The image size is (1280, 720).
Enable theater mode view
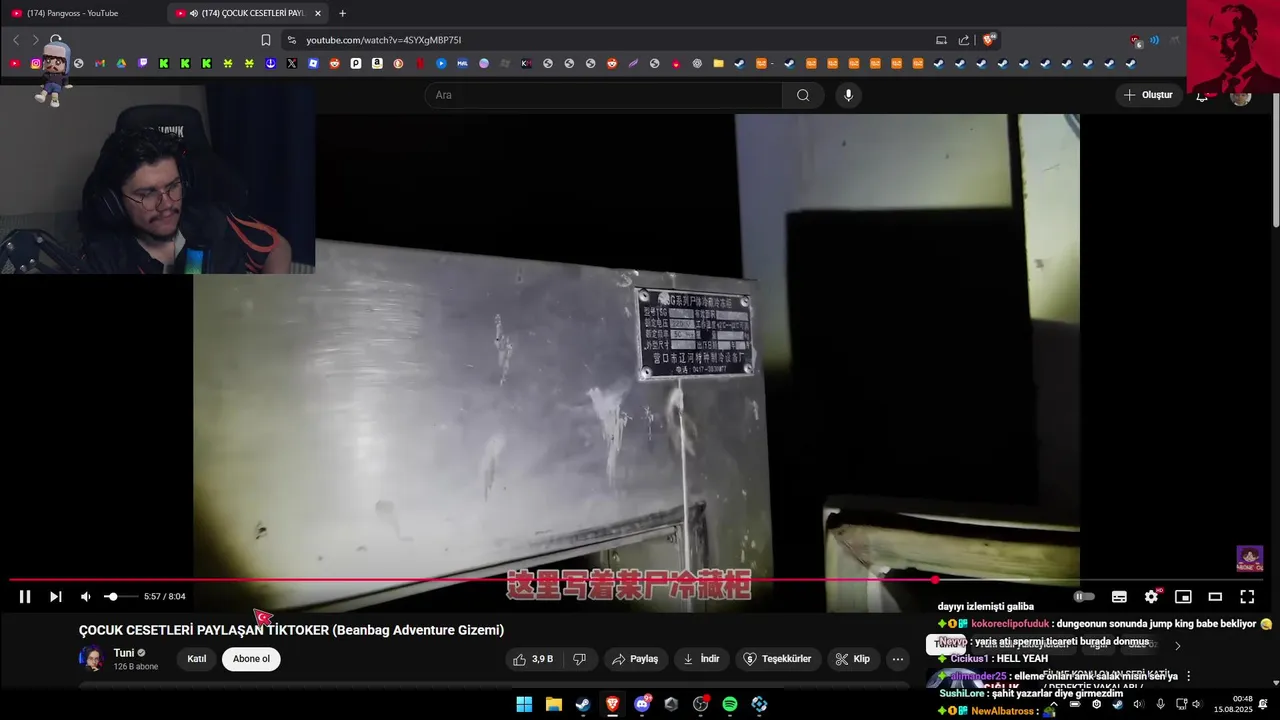point(1215,597)
